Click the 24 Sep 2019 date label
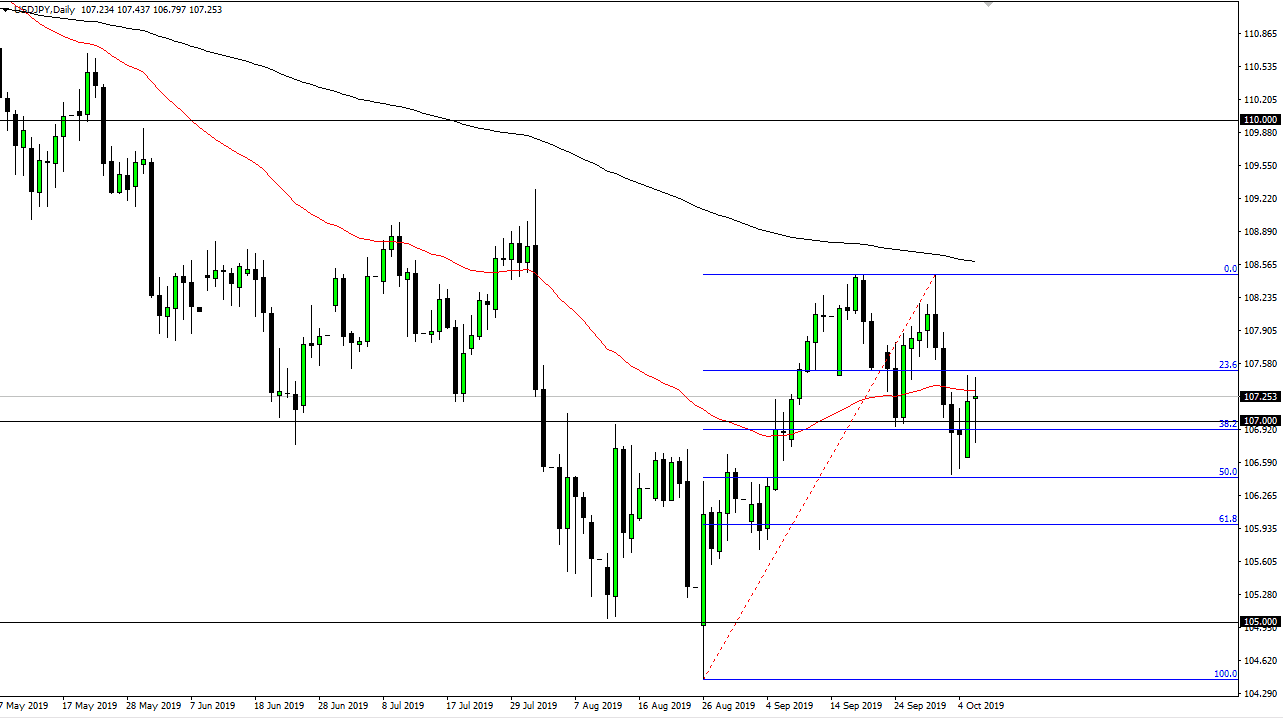This screenshot has height=718, width=1283. (x=921, y=706)
